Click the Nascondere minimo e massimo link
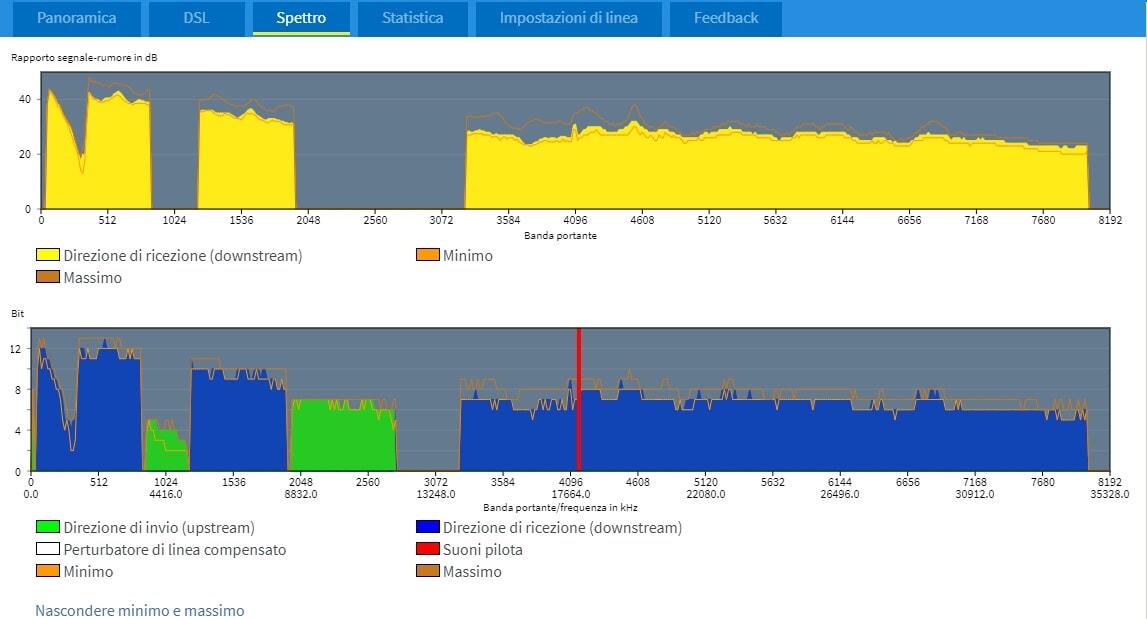The height and width of the screenshot is (619, 1147). point(139,610)
